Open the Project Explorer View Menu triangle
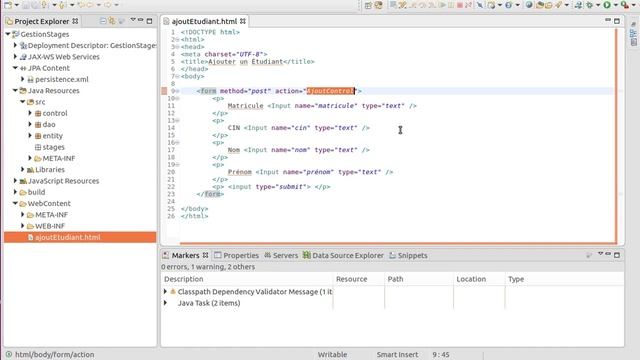 (x=133, y=20)
